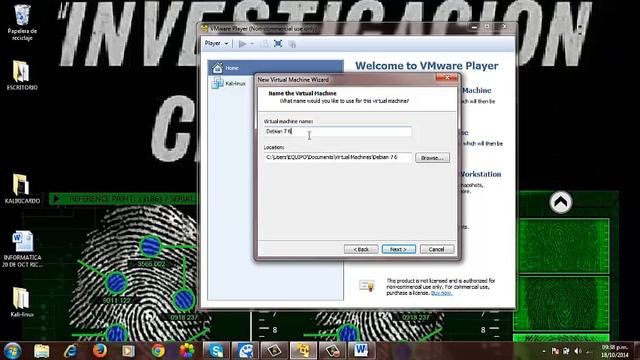This screenshot has width=640, height=360.
Task: Click the Buy now link
Action: (x=441, y=293)
